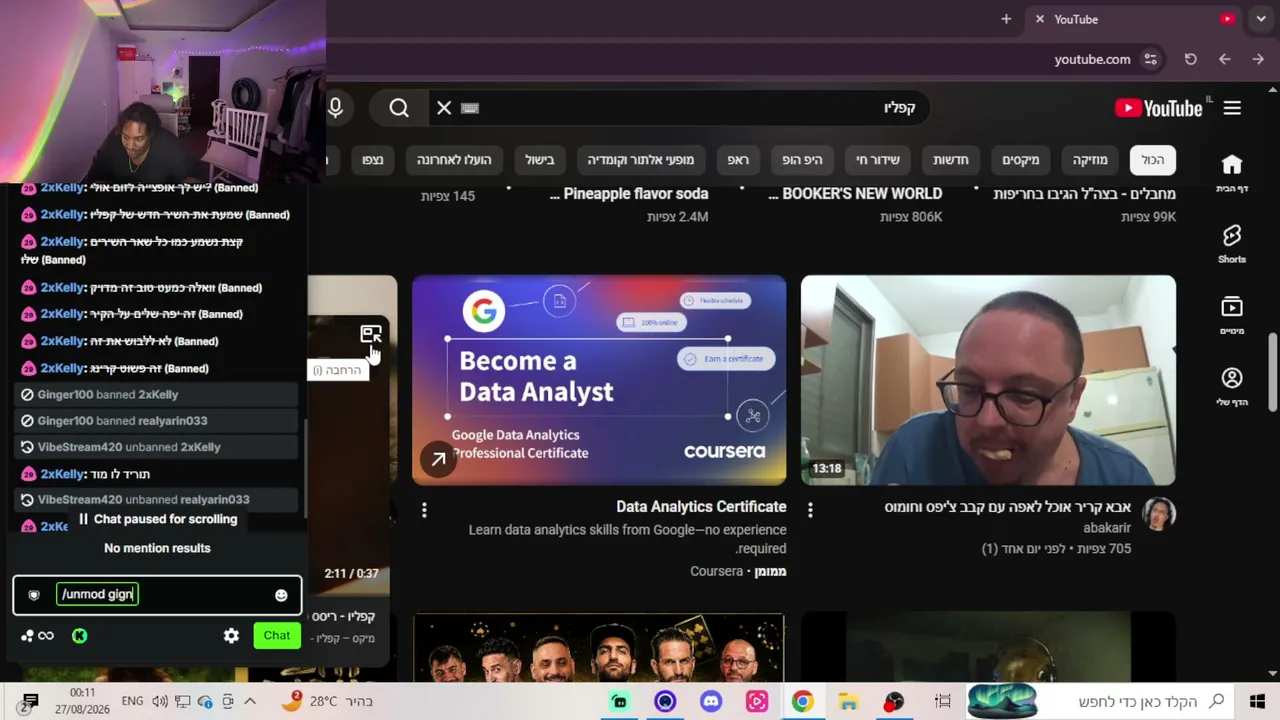Image resolution: width=1280 pixels, height=720 pixels.
Task: Open the on-screen keyboard in search box
Action: click(470, 108)
